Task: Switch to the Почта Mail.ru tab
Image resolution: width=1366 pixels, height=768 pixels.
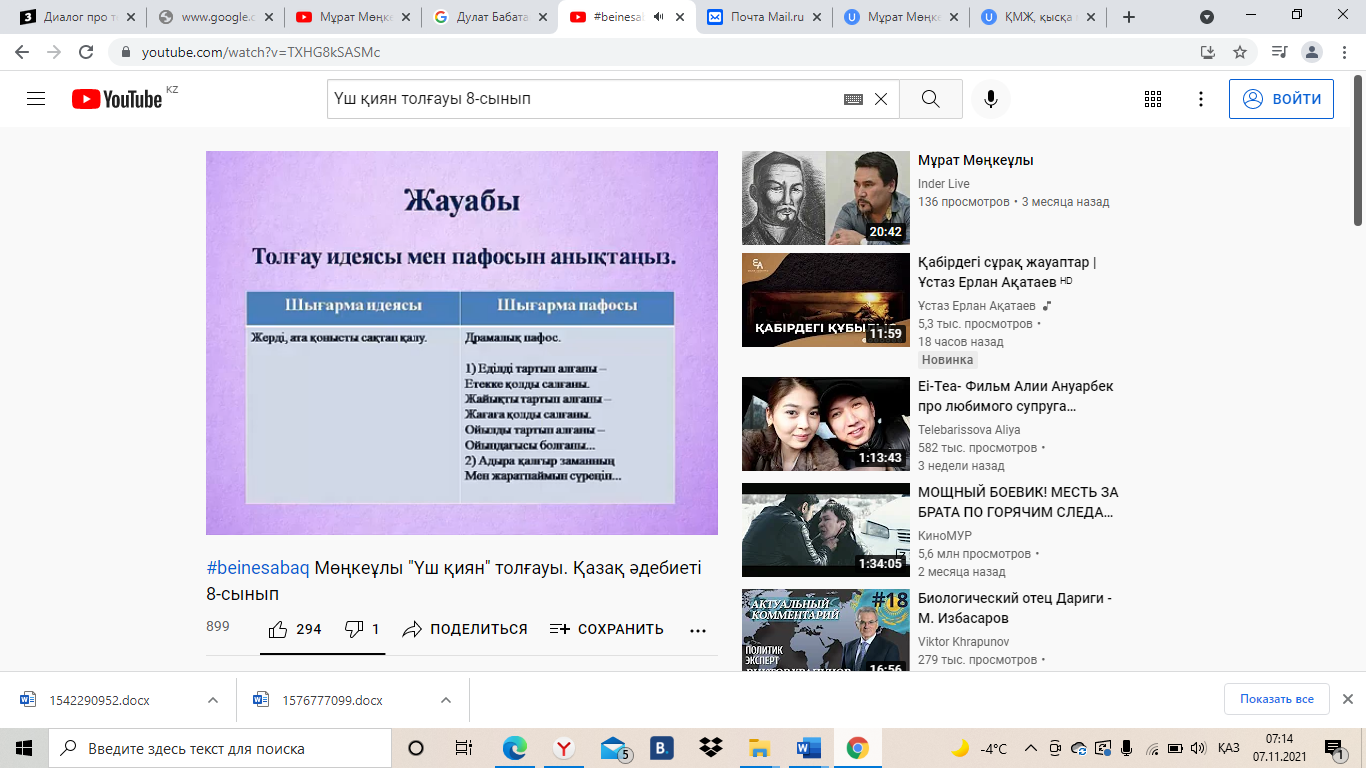Action: pyautogui.click(x=765, y=17)
